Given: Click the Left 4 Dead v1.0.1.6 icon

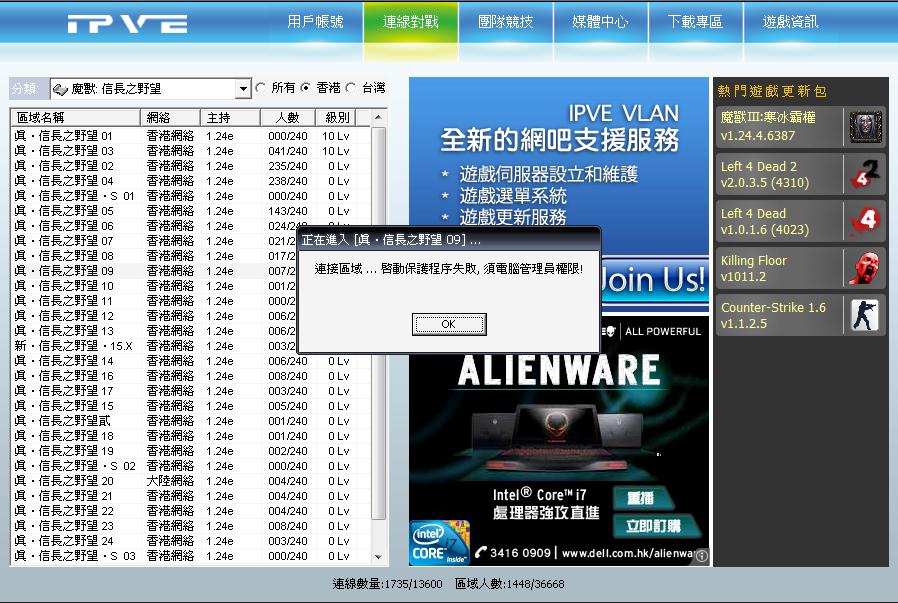Looking at the screenshot, I should 865,221.
